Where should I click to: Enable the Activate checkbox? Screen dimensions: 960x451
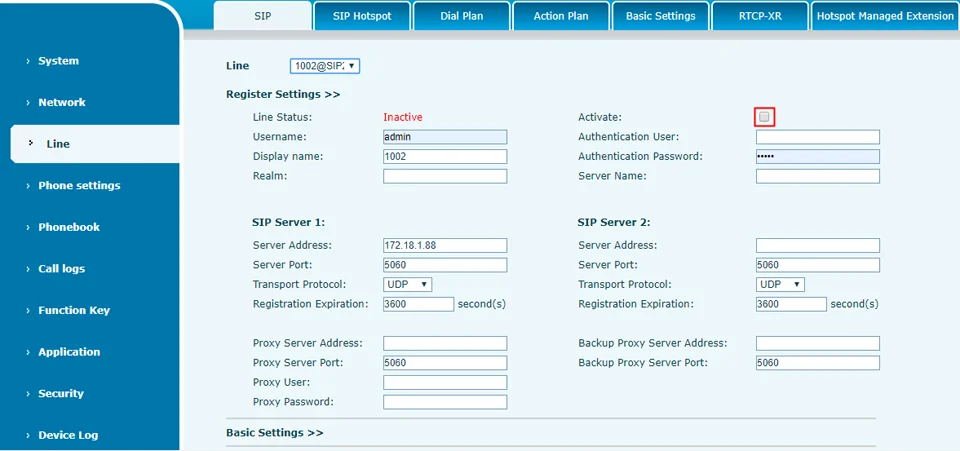click(764, 117)
